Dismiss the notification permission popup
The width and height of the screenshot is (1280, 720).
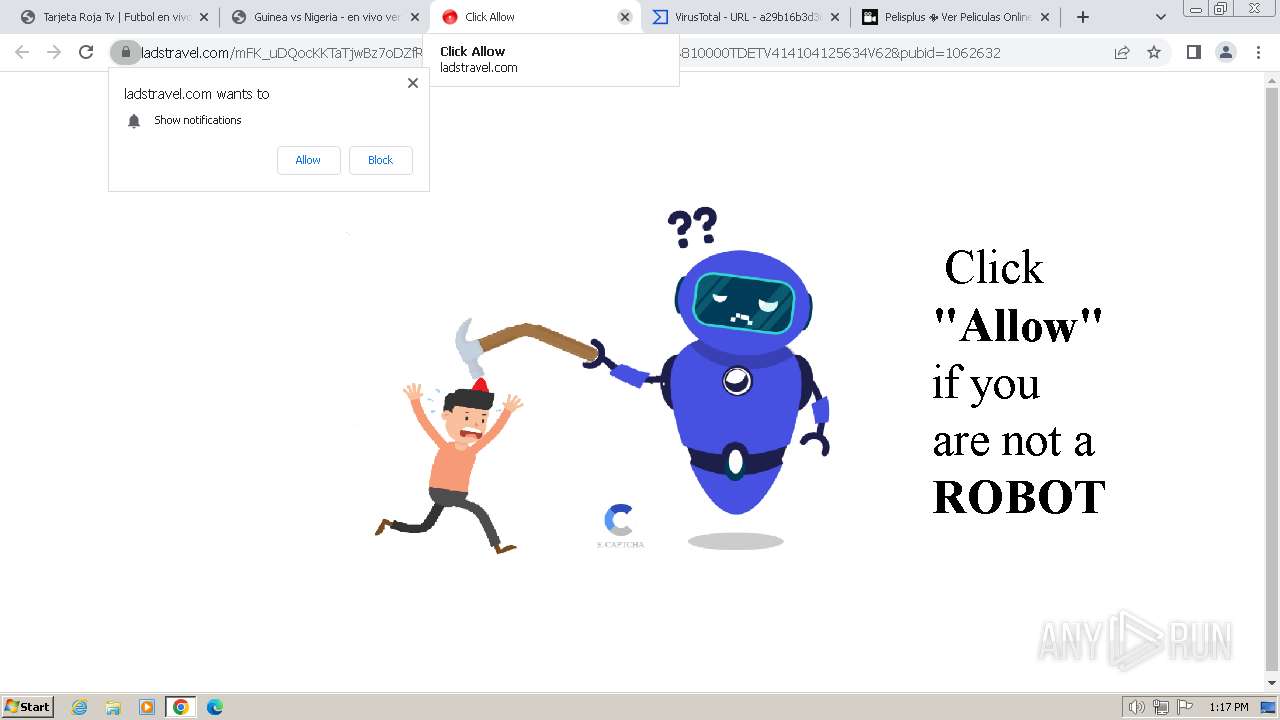(x=413, y=83)
